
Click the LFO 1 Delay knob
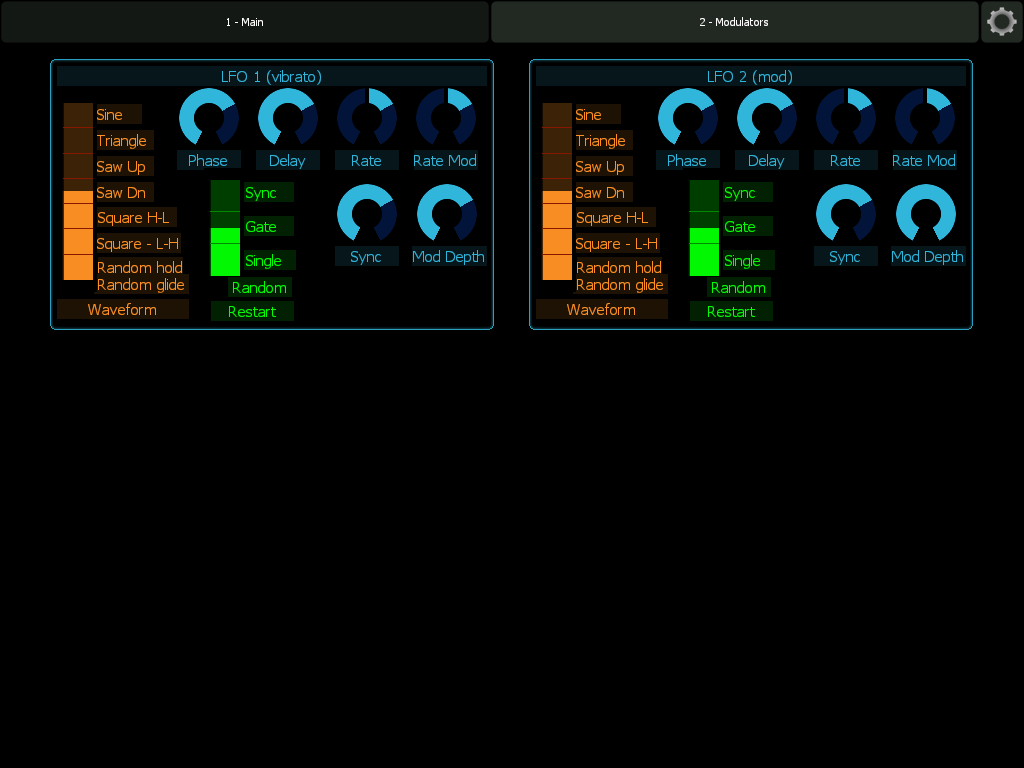click(x=288, y=118)
